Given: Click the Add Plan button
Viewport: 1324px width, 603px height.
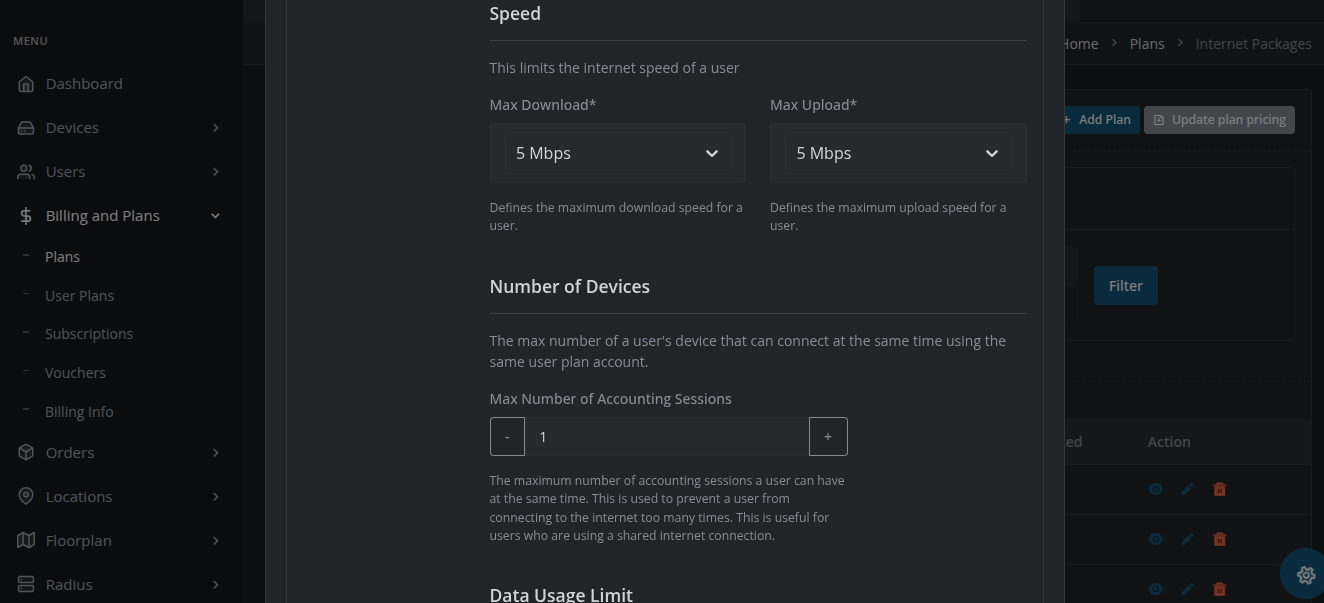Looking at the screenshot, I should (x=1098, y=119).
